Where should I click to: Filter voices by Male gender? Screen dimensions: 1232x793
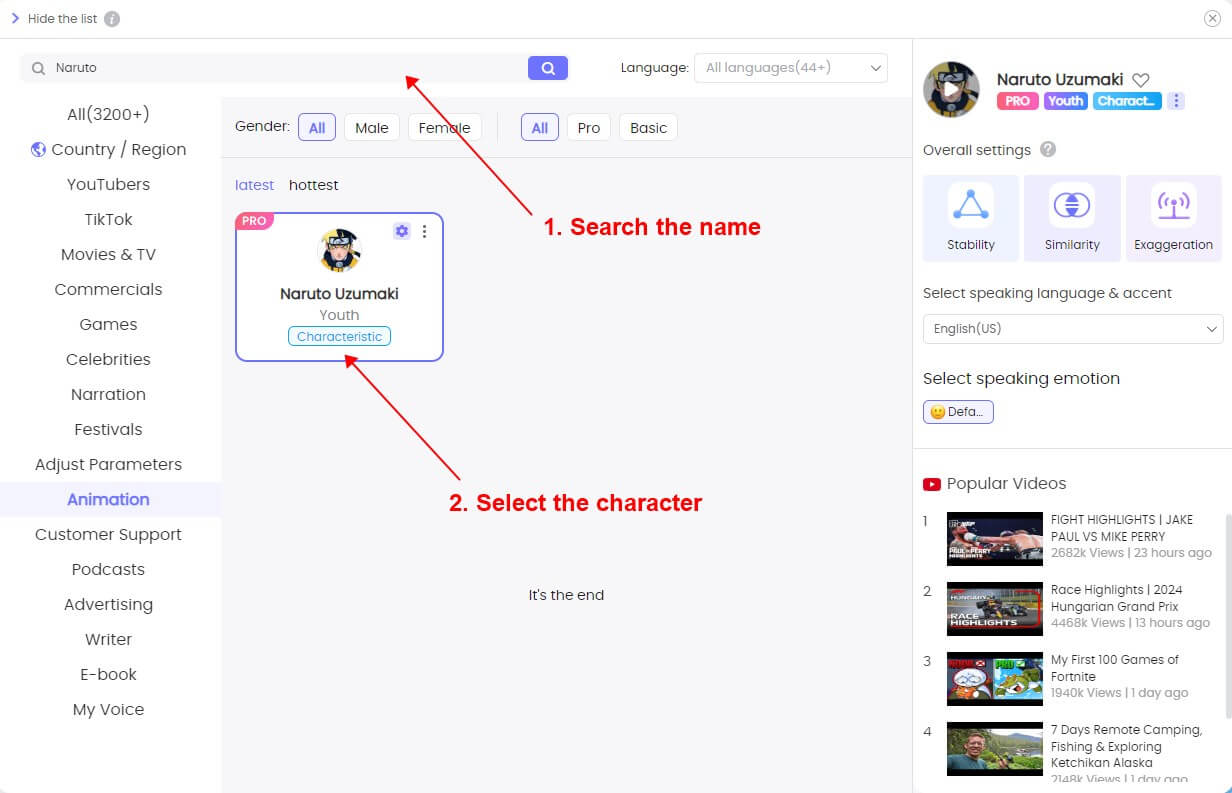372,127
